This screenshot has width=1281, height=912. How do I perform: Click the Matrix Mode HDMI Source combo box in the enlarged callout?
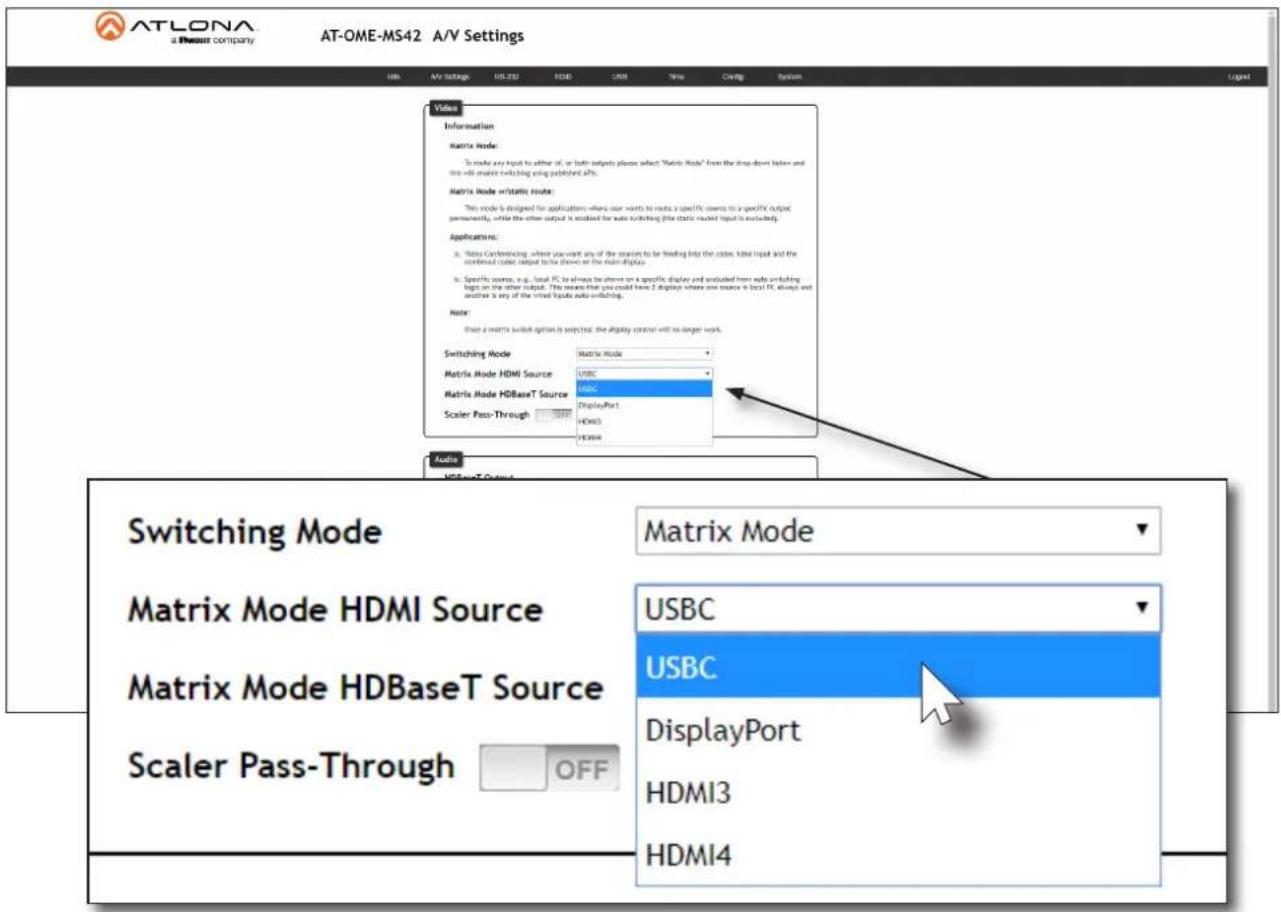[898, 608]
